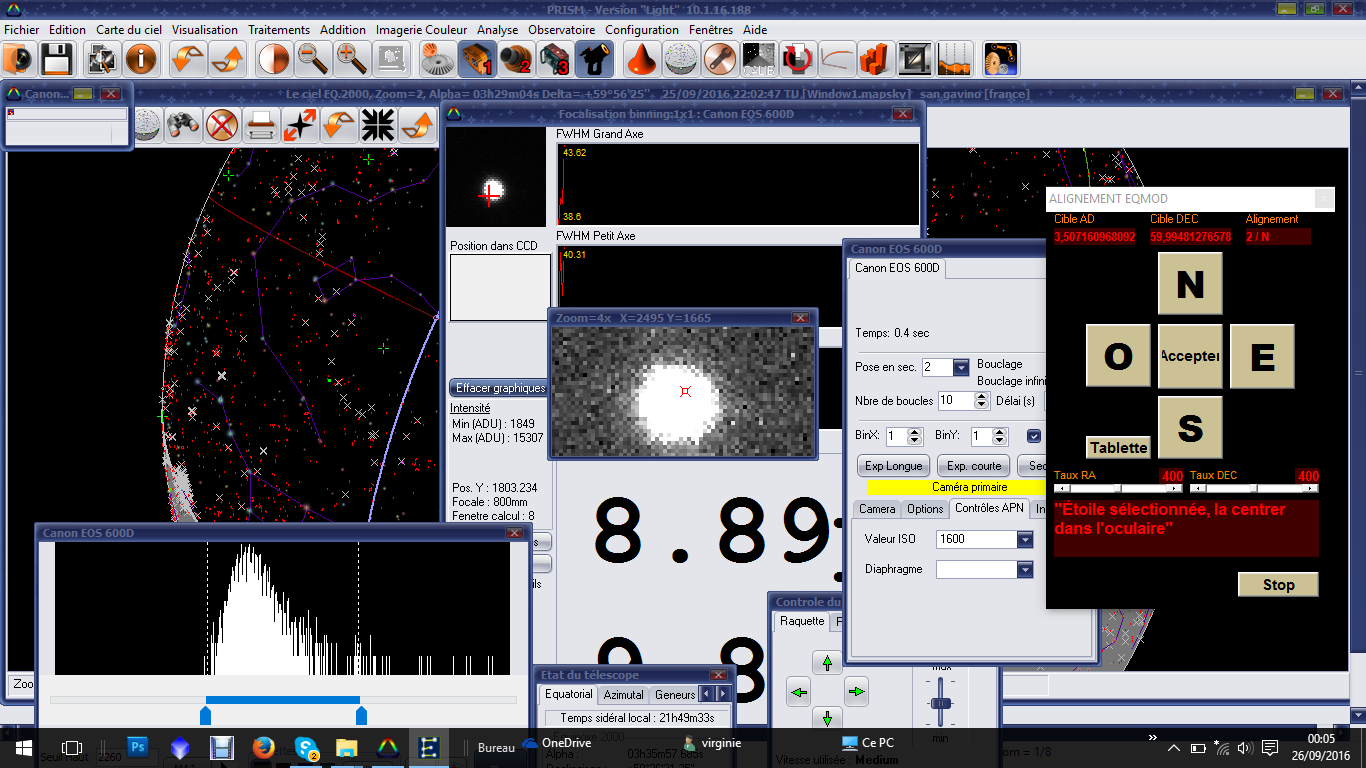Click the printer icon in sky map toolbar

click(261, 125)
